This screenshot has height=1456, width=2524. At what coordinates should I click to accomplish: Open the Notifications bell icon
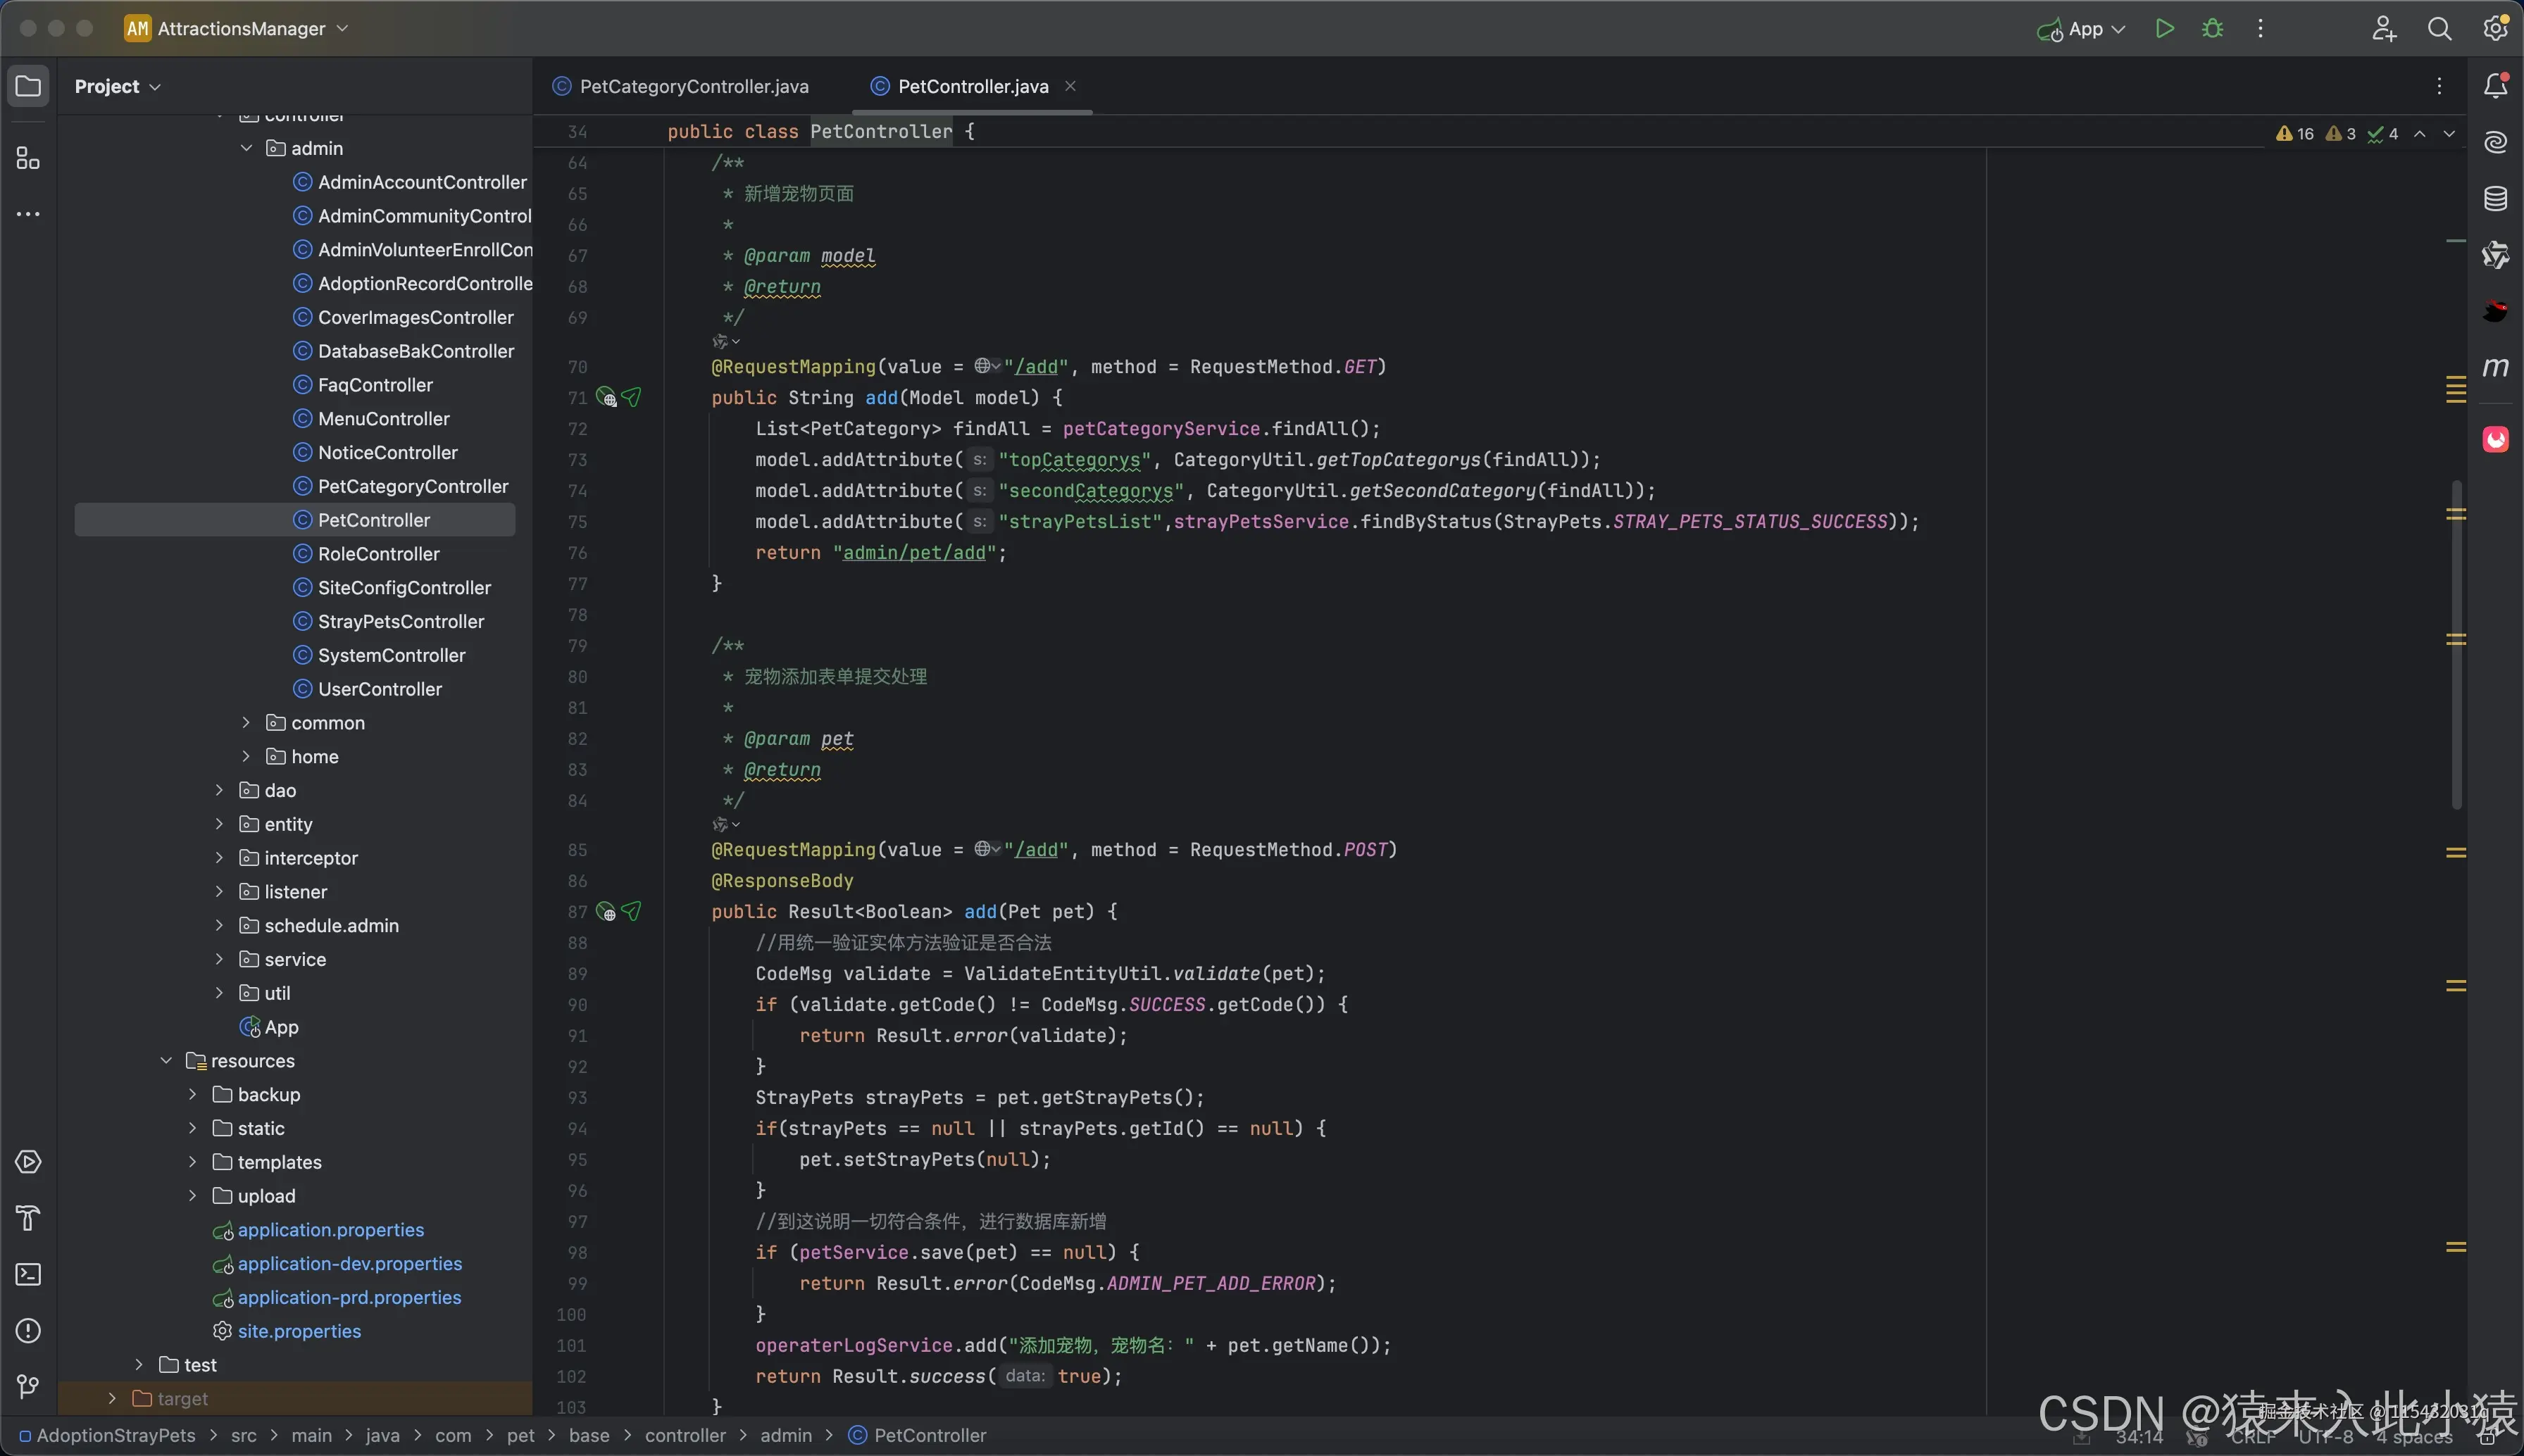tap(2495, 86)
